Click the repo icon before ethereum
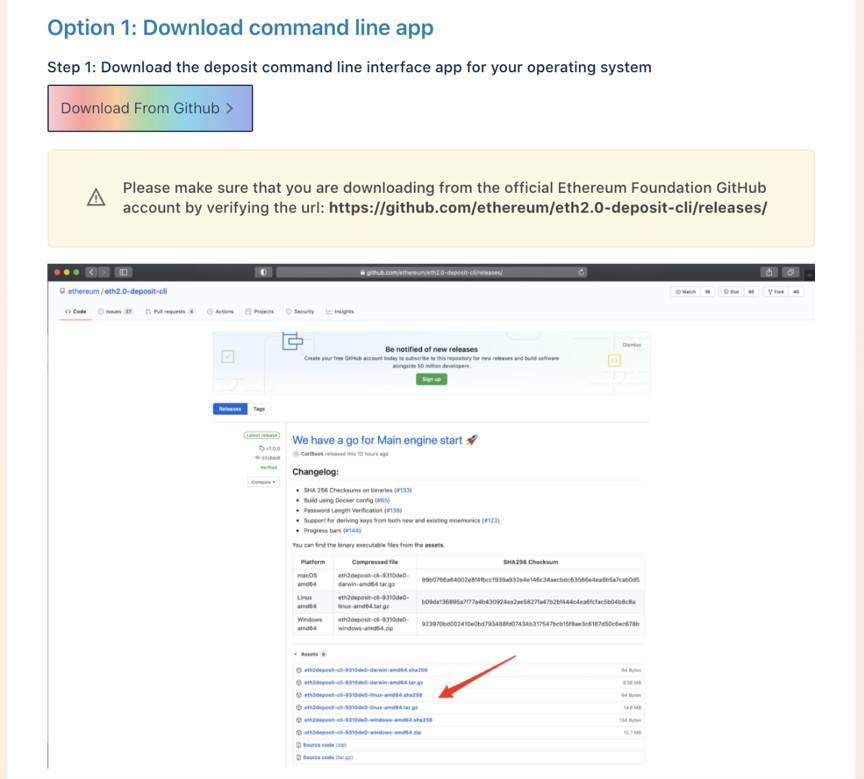 coord(62,291)
